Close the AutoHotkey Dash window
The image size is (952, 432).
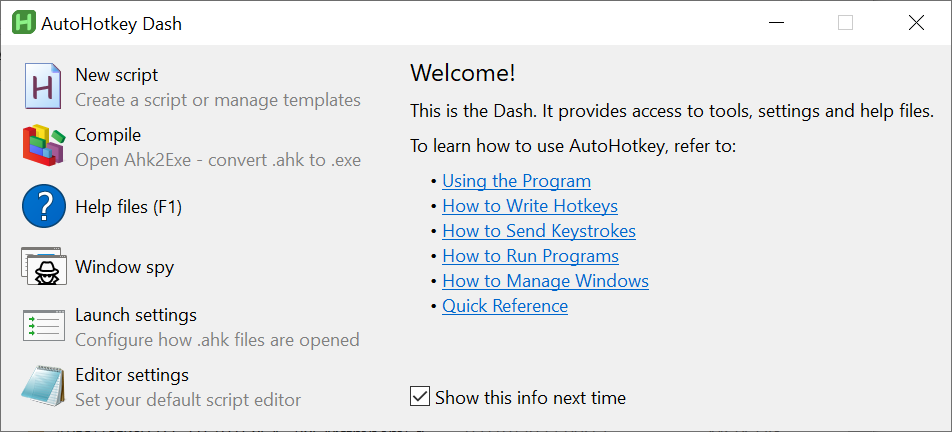[916, 23]
